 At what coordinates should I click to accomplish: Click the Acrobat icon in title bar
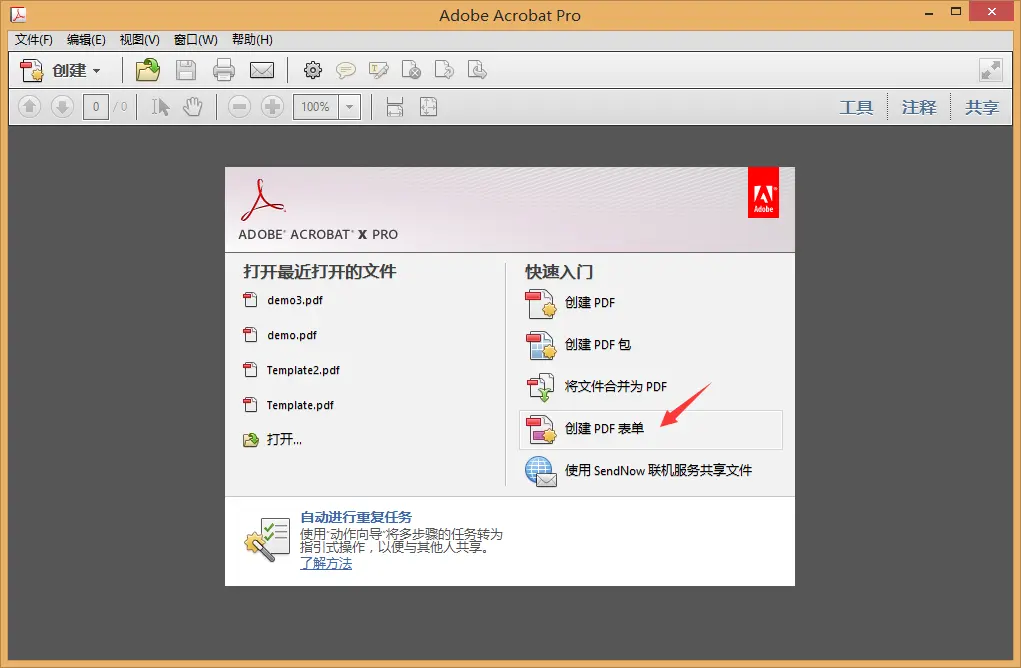click(18, 14)
